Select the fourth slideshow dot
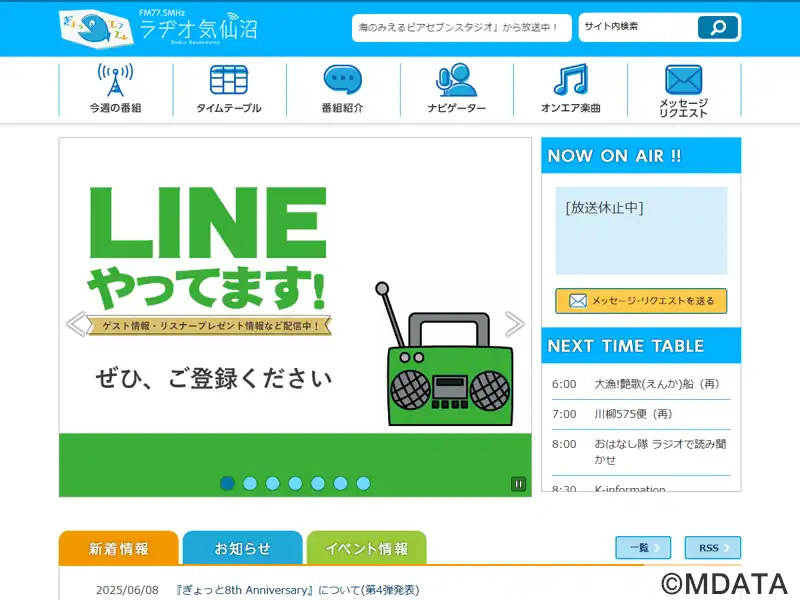This screenshot has width=800, height=600. [295, 483]
